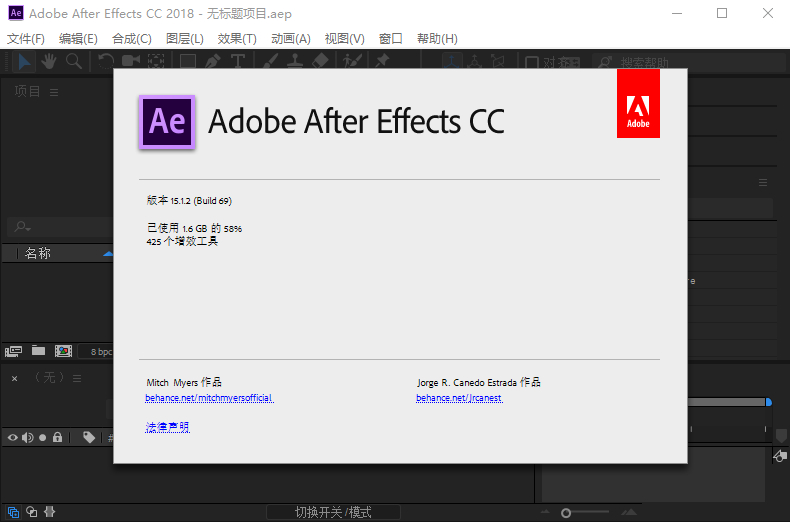Select the Clone Stamp tool
790x522 pixels.
[295, 61]
